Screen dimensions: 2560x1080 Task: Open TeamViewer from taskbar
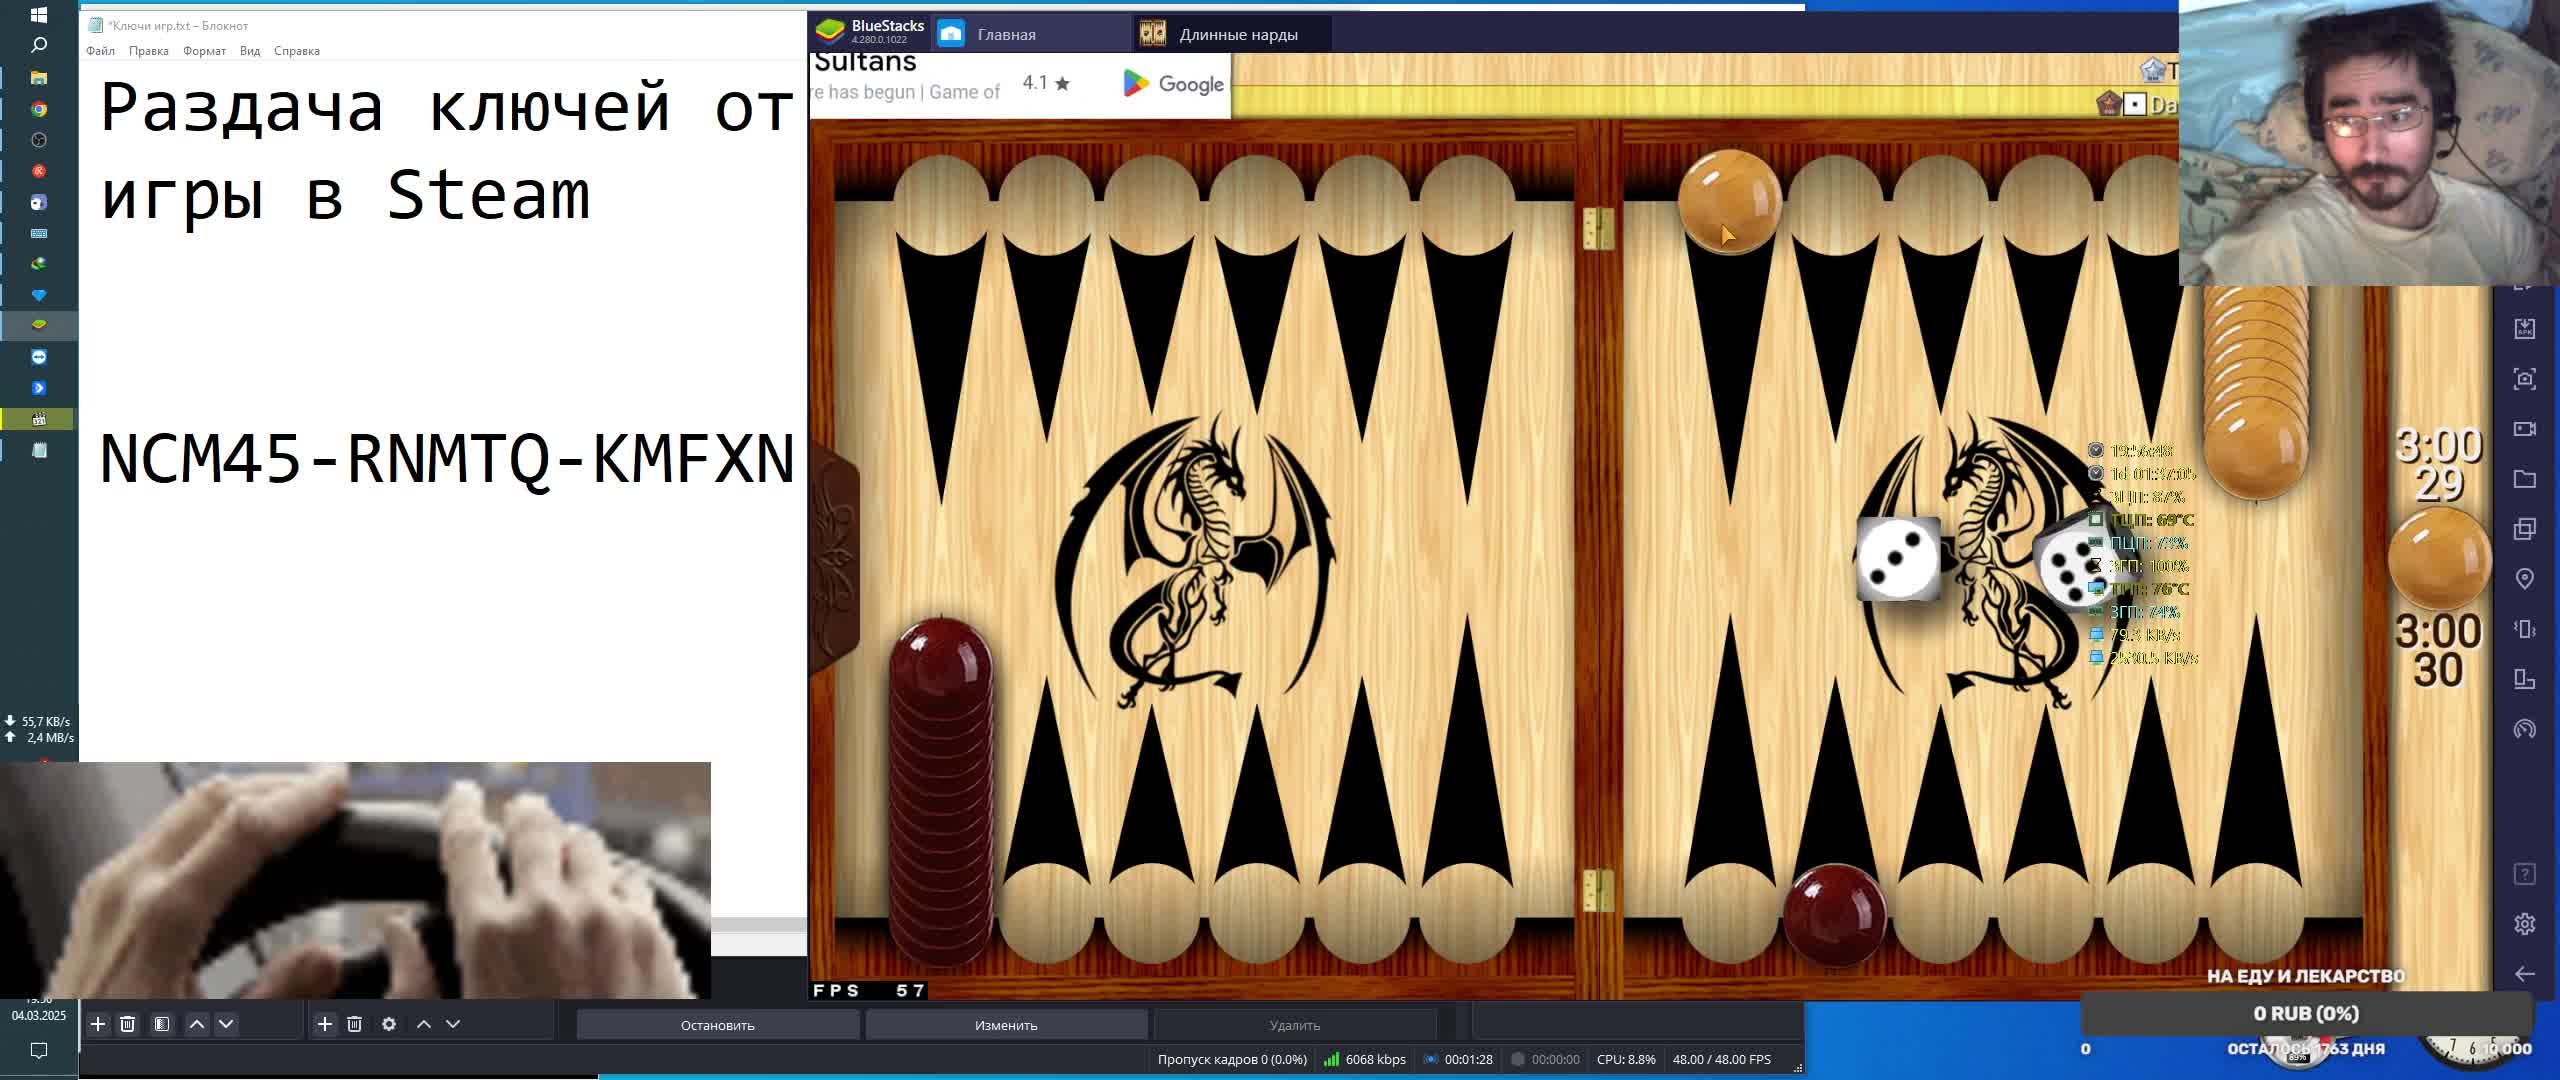[39, 357]
